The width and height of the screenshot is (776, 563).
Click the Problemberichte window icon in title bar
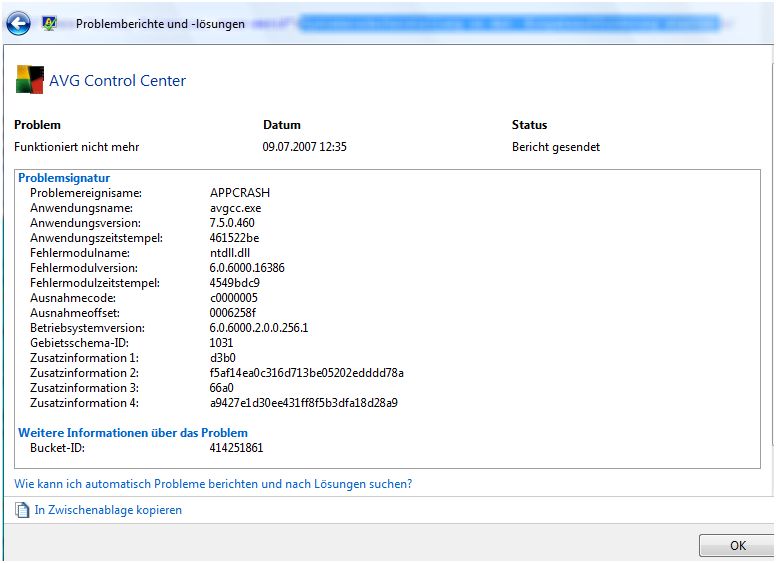click(49, 23)
